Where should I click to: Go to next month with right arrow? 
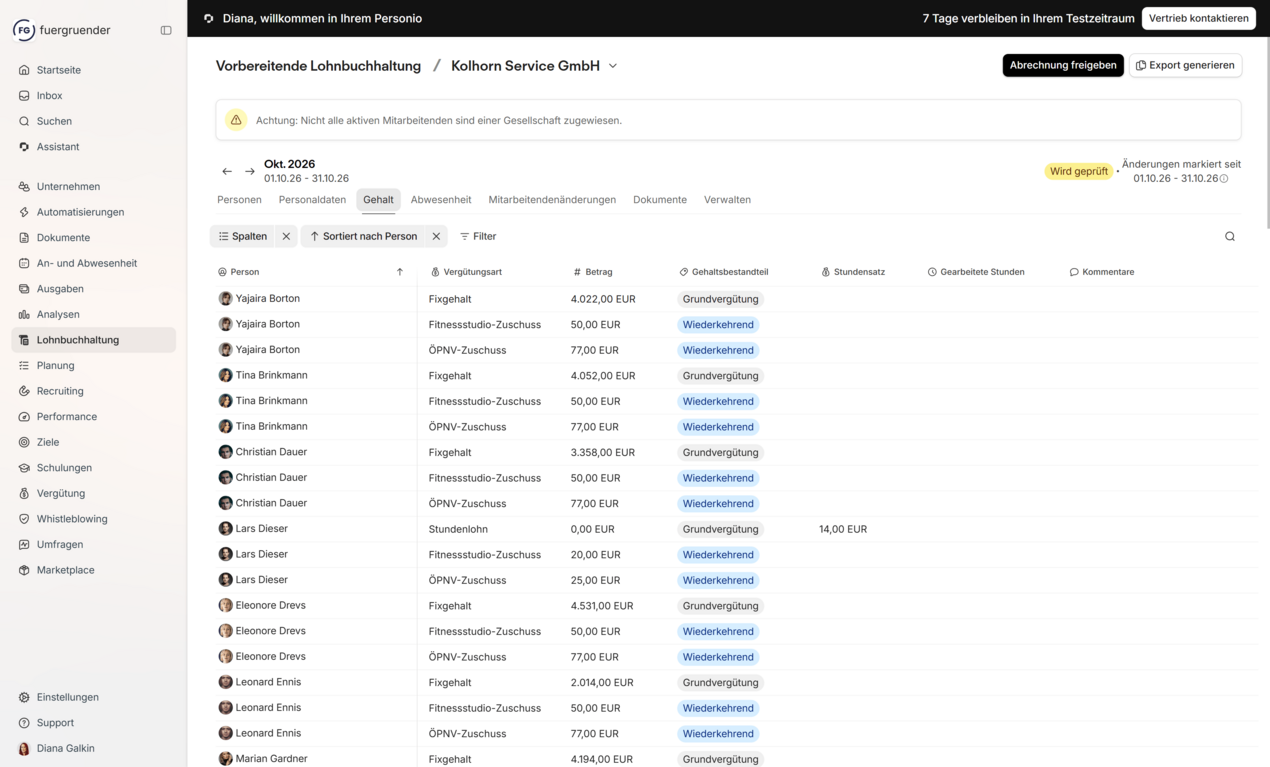point(250,171)
